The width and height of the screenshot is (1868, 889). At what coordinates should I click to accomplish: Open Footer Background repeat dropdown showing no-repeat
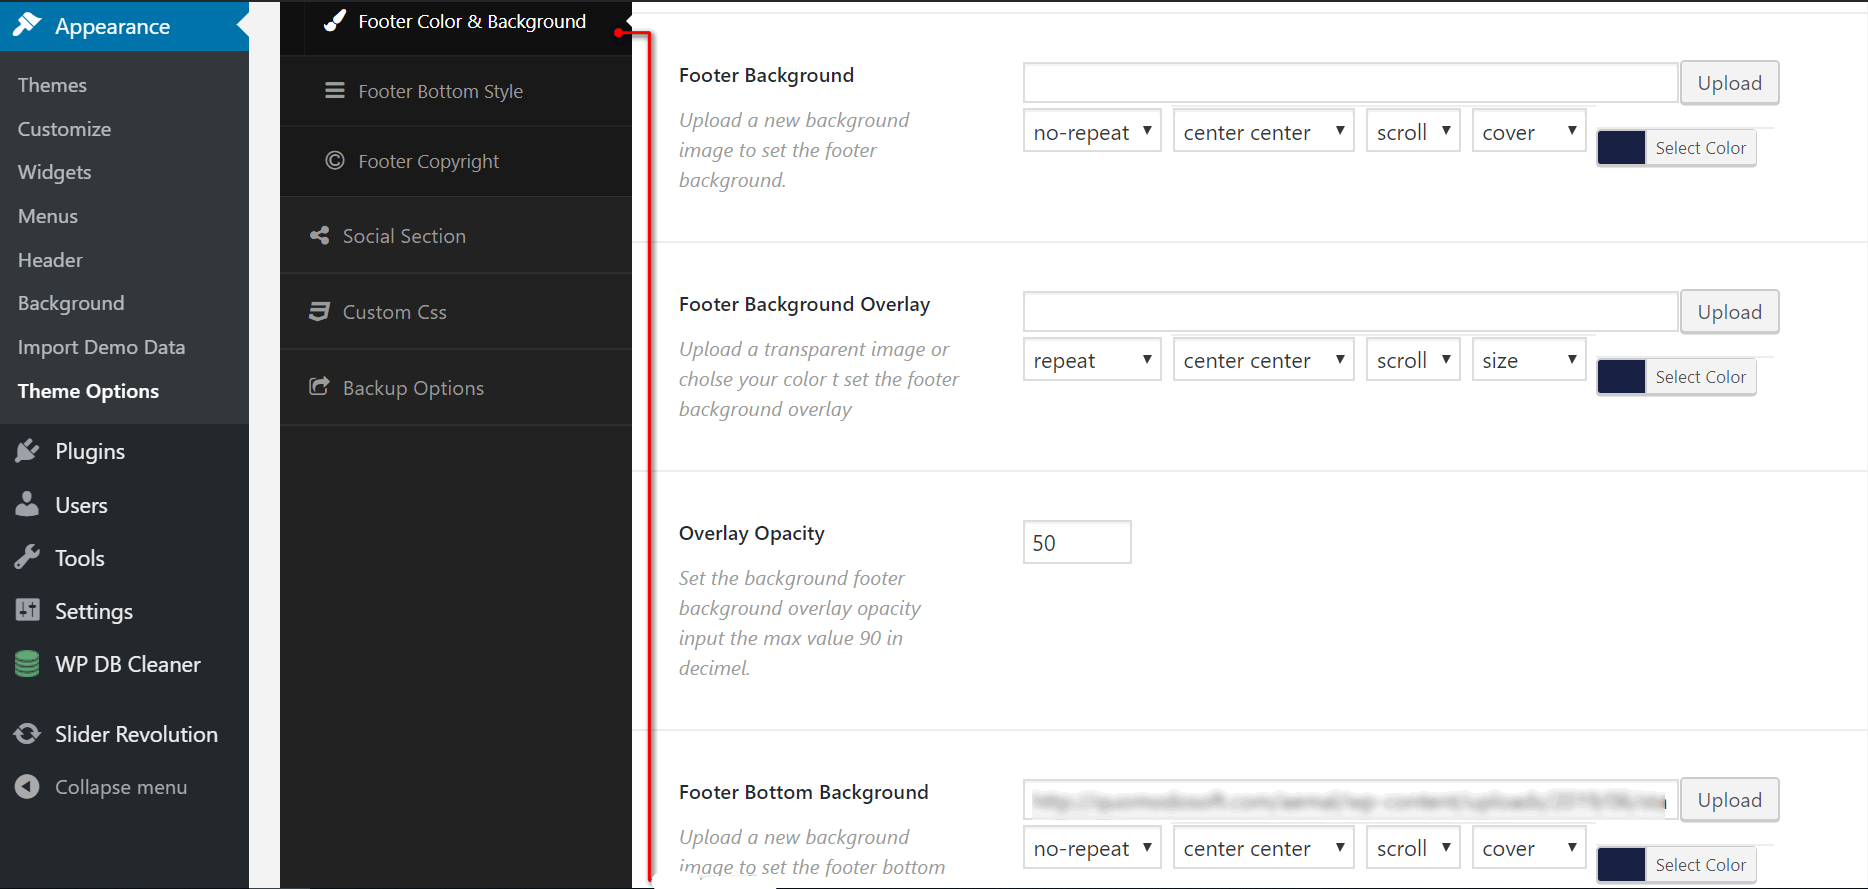1091,132
